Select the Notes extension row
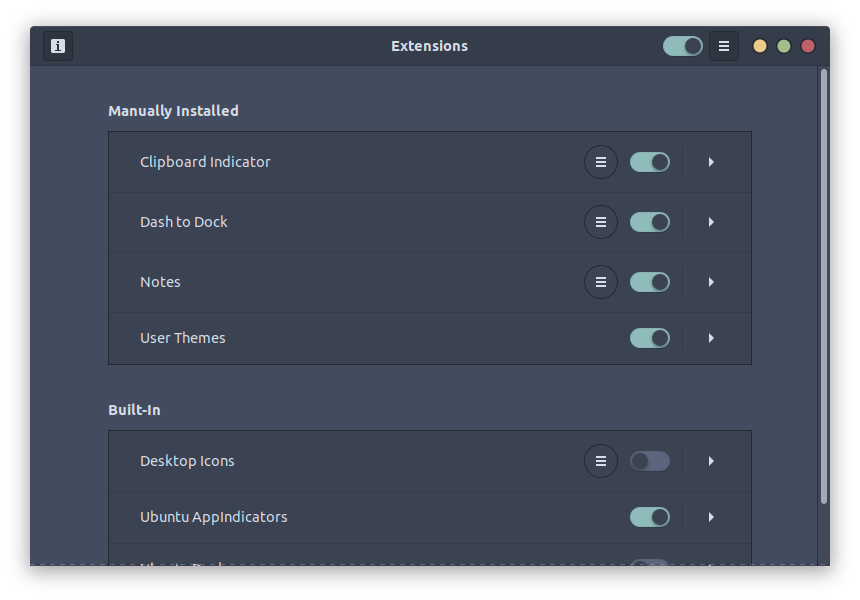The width and height of the screenshot is (860, 600). (300, 282)
